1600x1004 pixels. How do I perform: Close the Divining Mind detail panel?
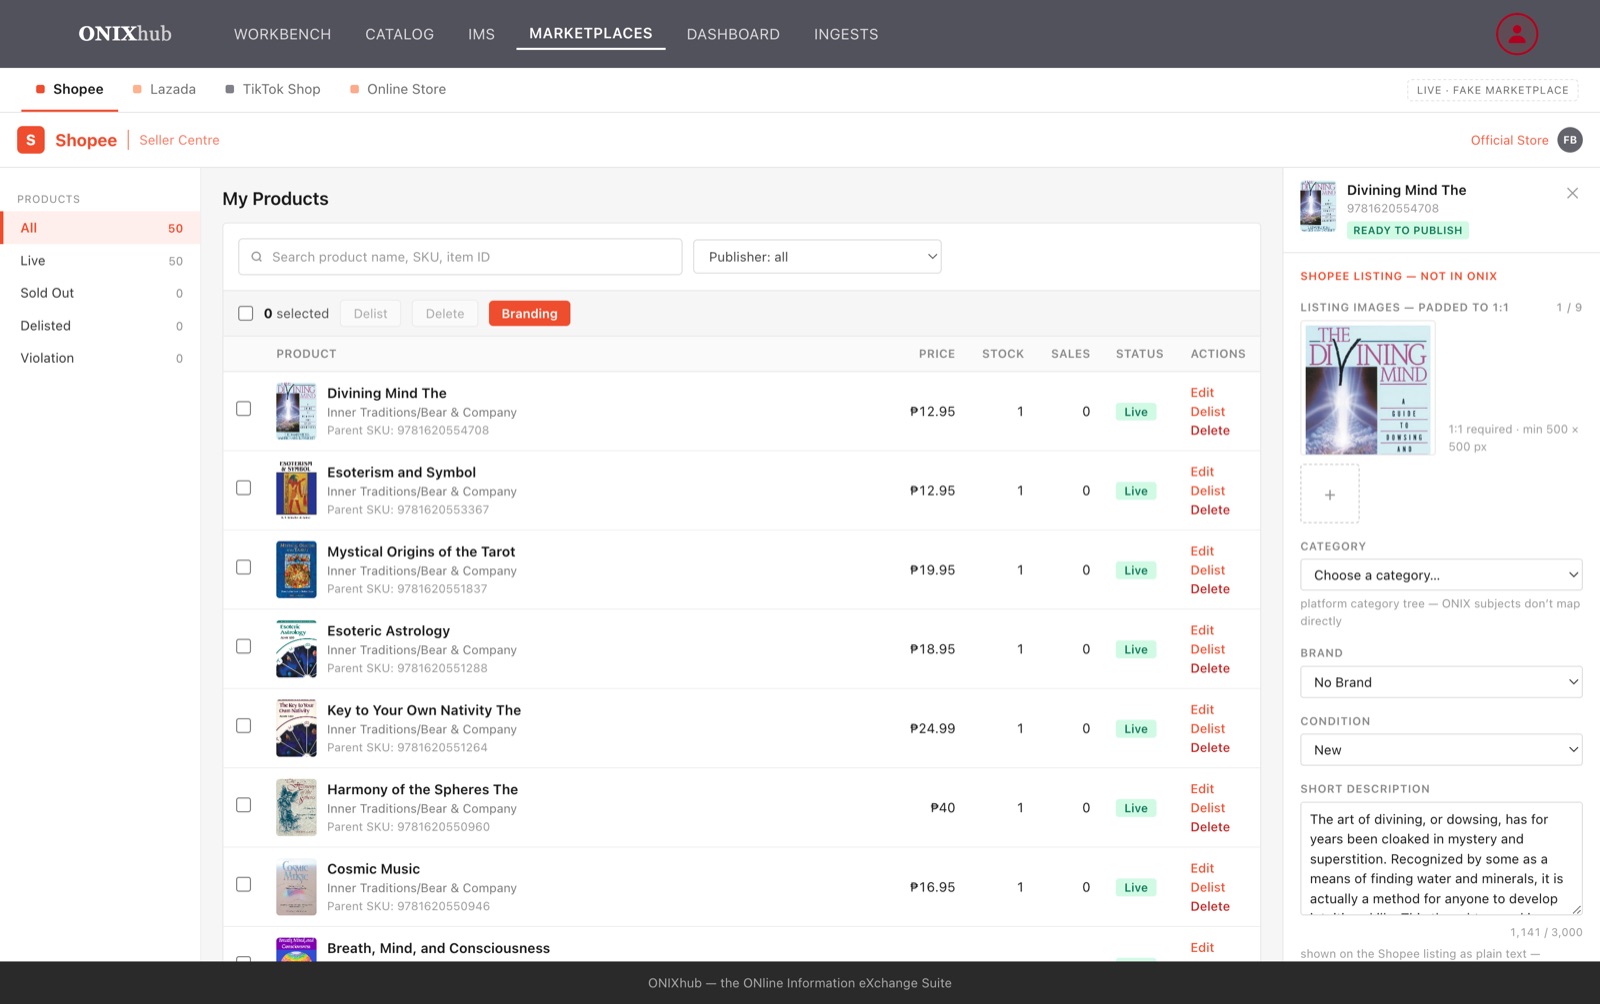1572,193
